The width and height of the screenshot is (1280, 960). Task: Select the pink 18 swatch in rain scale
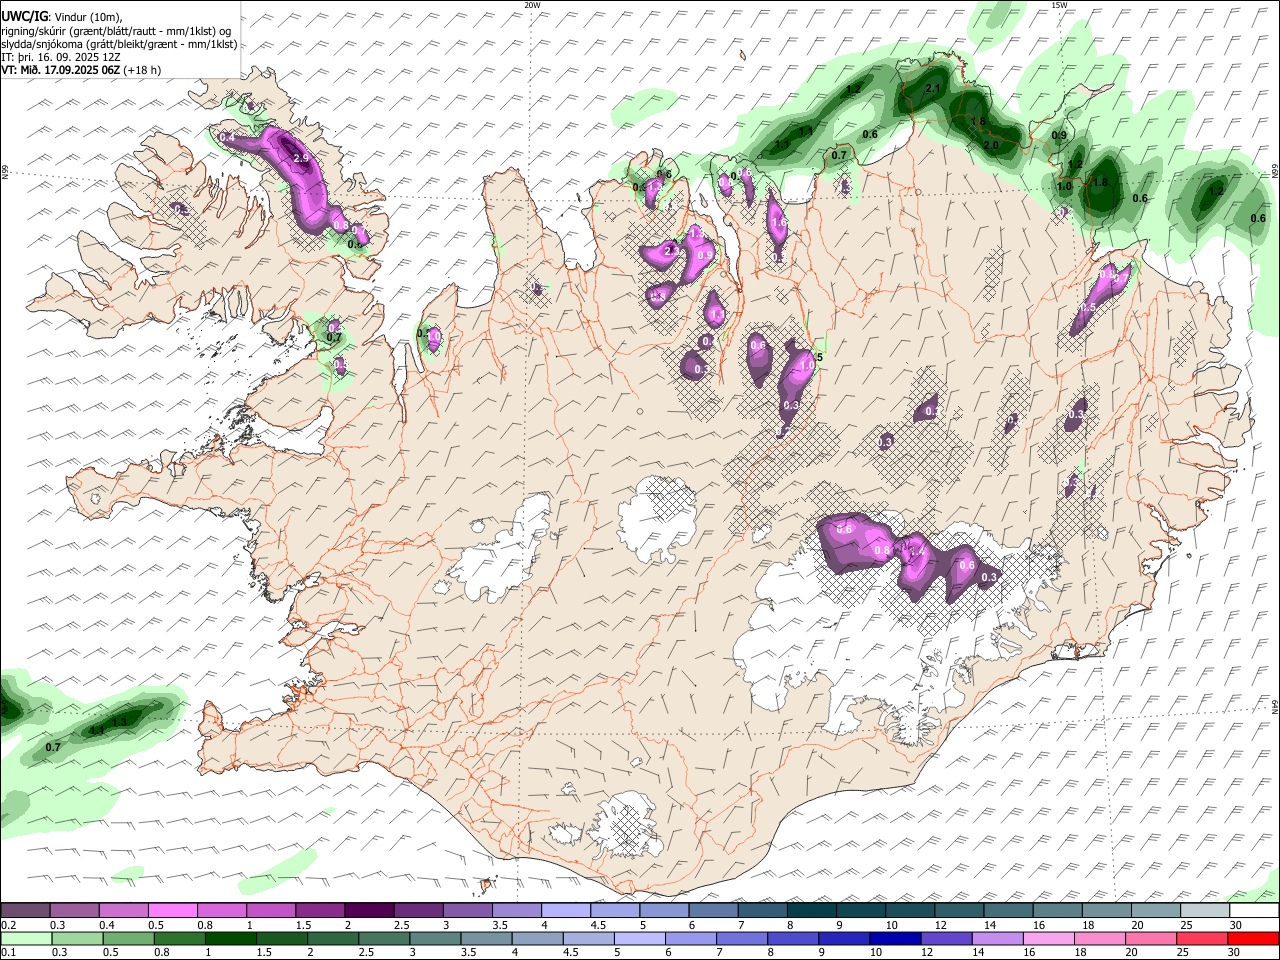pos(1100,938)
